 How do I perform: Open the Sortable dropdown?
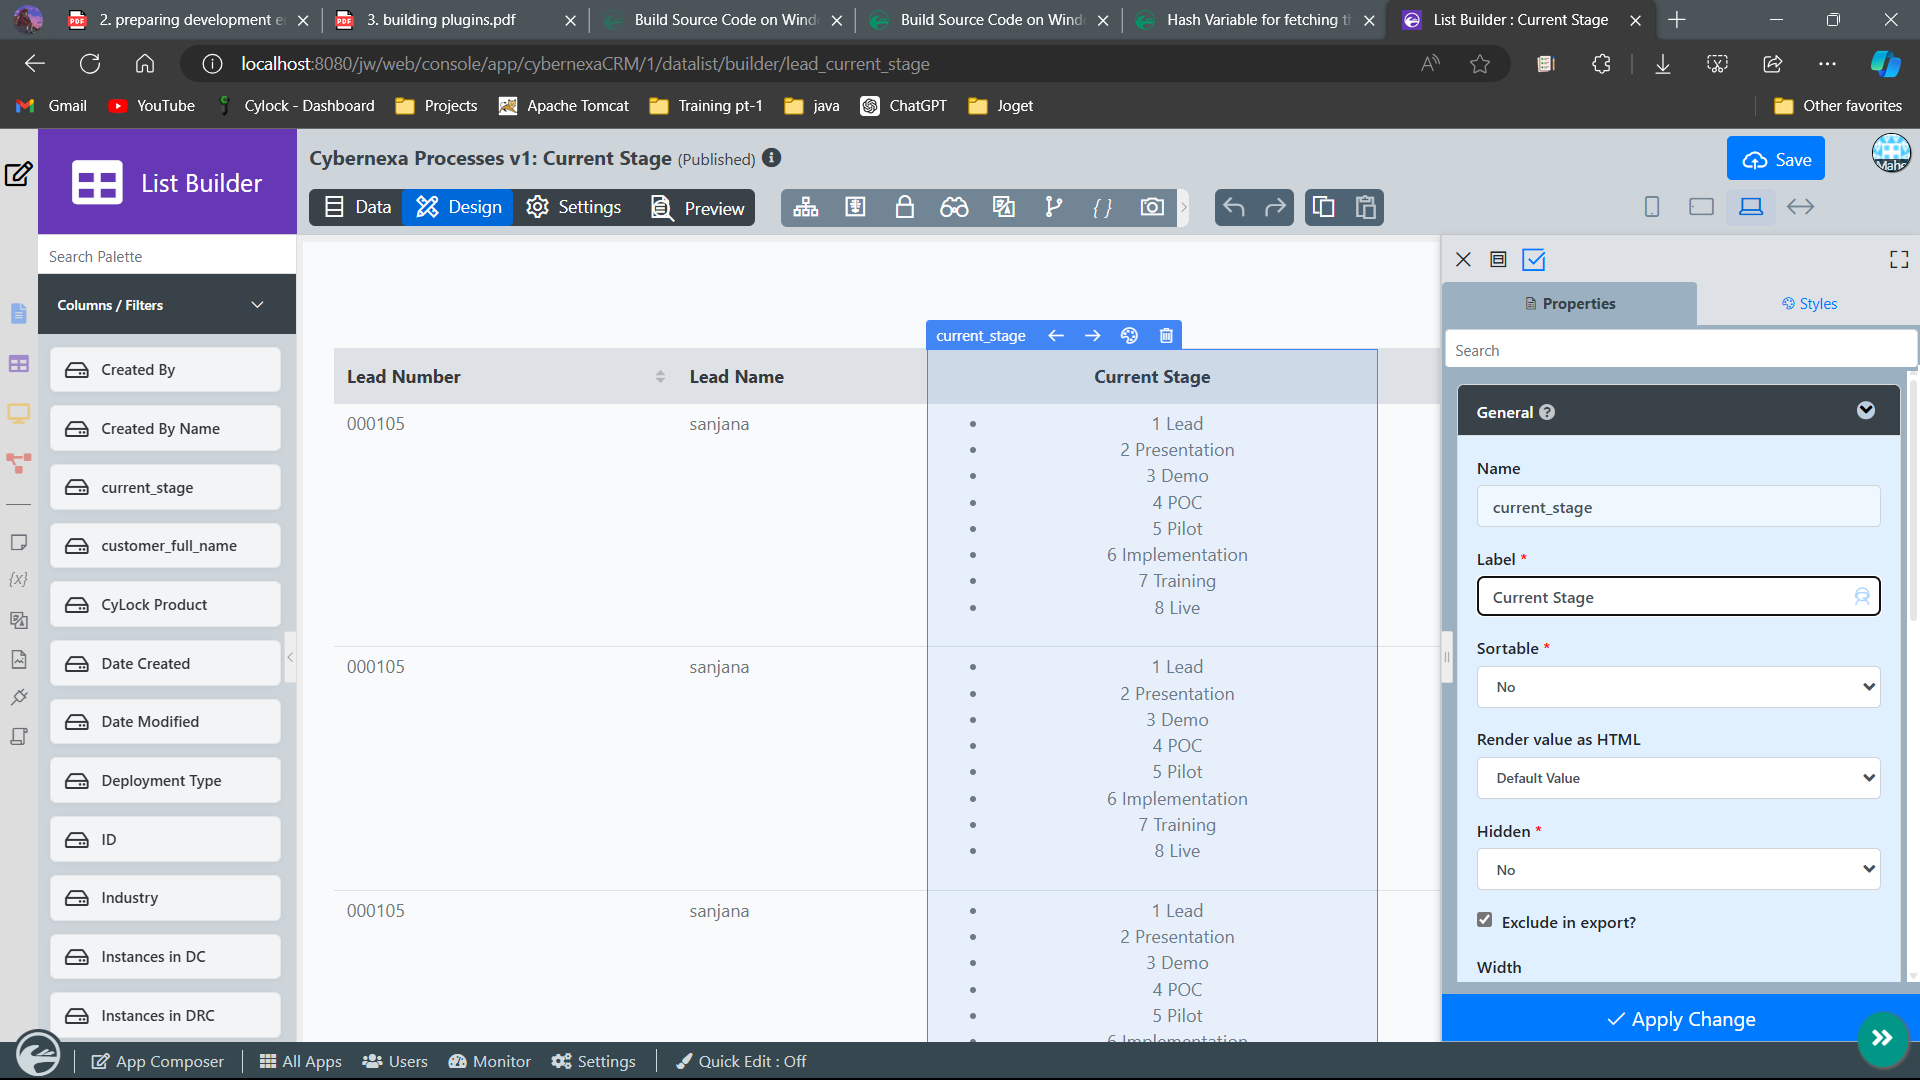(x=1678, y=687)
